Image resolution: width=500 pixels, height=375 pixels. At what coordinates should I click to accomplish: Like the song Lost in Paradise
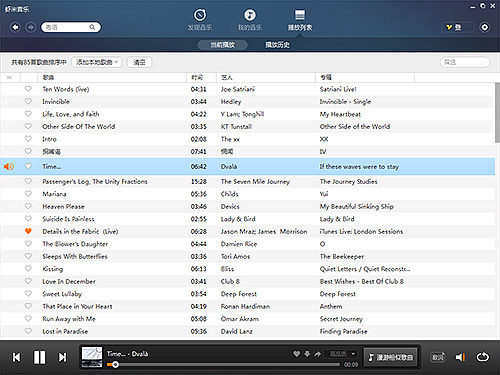(x=28, y=331)
